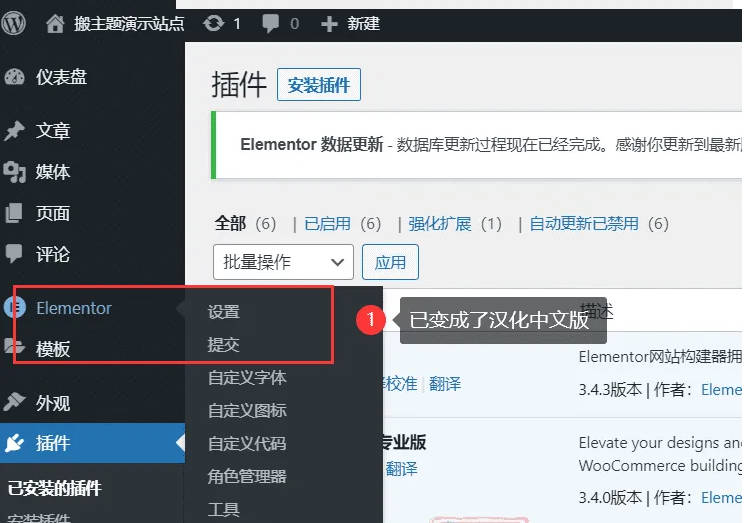This screenshot has height=523, width=744.
Task: Click author link after 3.4.3版本
Action: tap(722, 390)
